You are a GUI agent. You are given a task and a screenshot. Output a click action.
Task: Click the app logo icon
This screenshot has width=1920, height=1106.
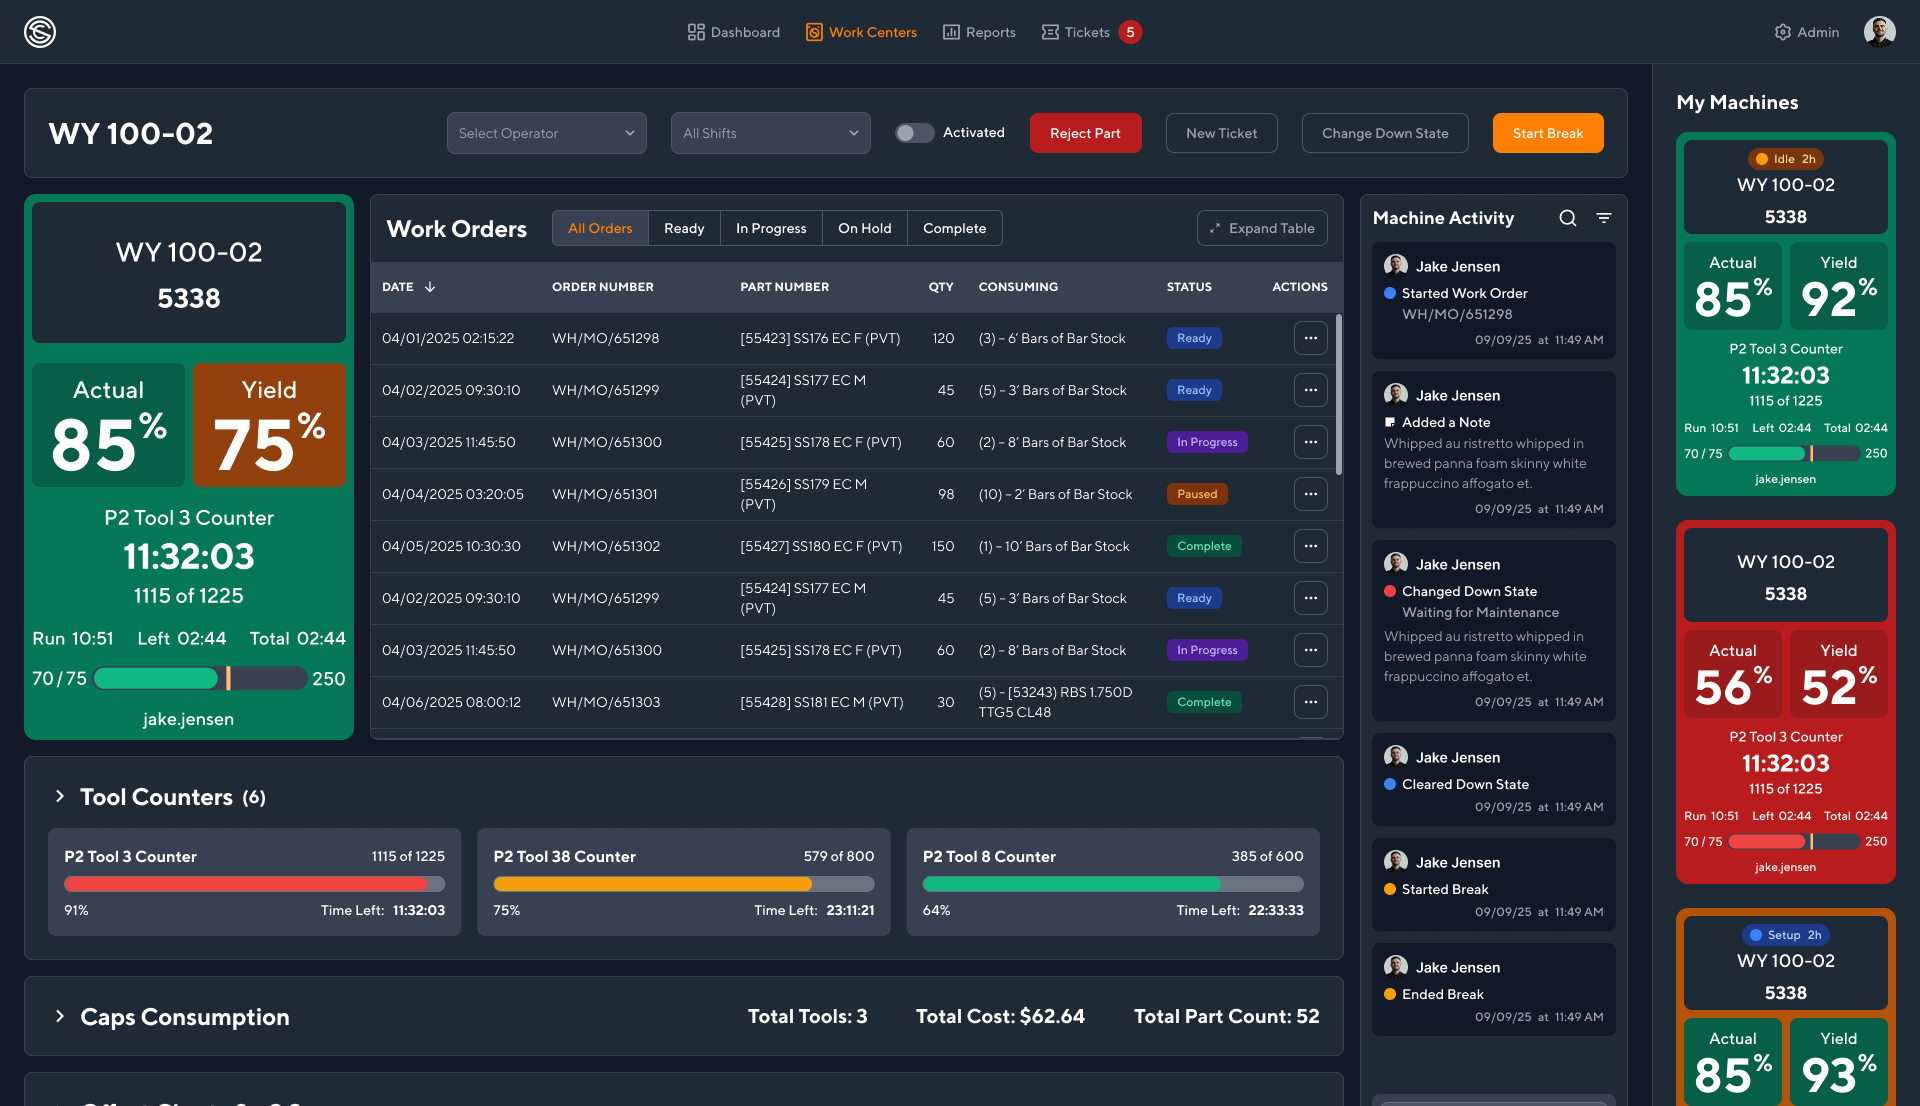(40, 32)
